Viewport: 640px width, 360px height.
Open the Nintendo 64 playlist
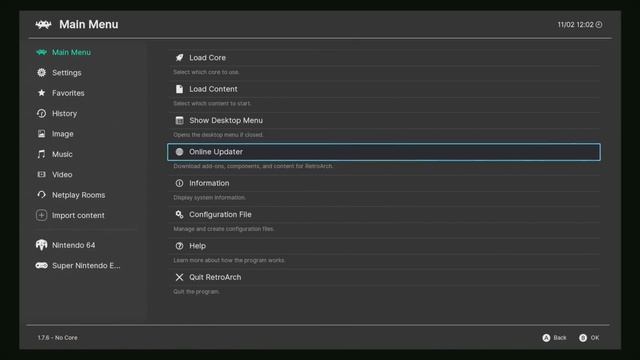point(73,245)
